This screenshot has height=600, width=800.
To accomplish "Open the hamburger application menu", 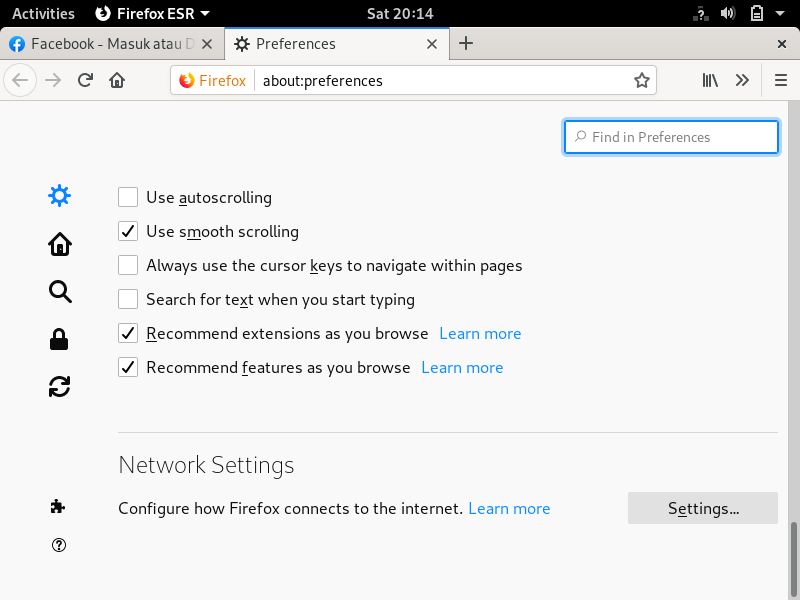I will coord(780,80).
